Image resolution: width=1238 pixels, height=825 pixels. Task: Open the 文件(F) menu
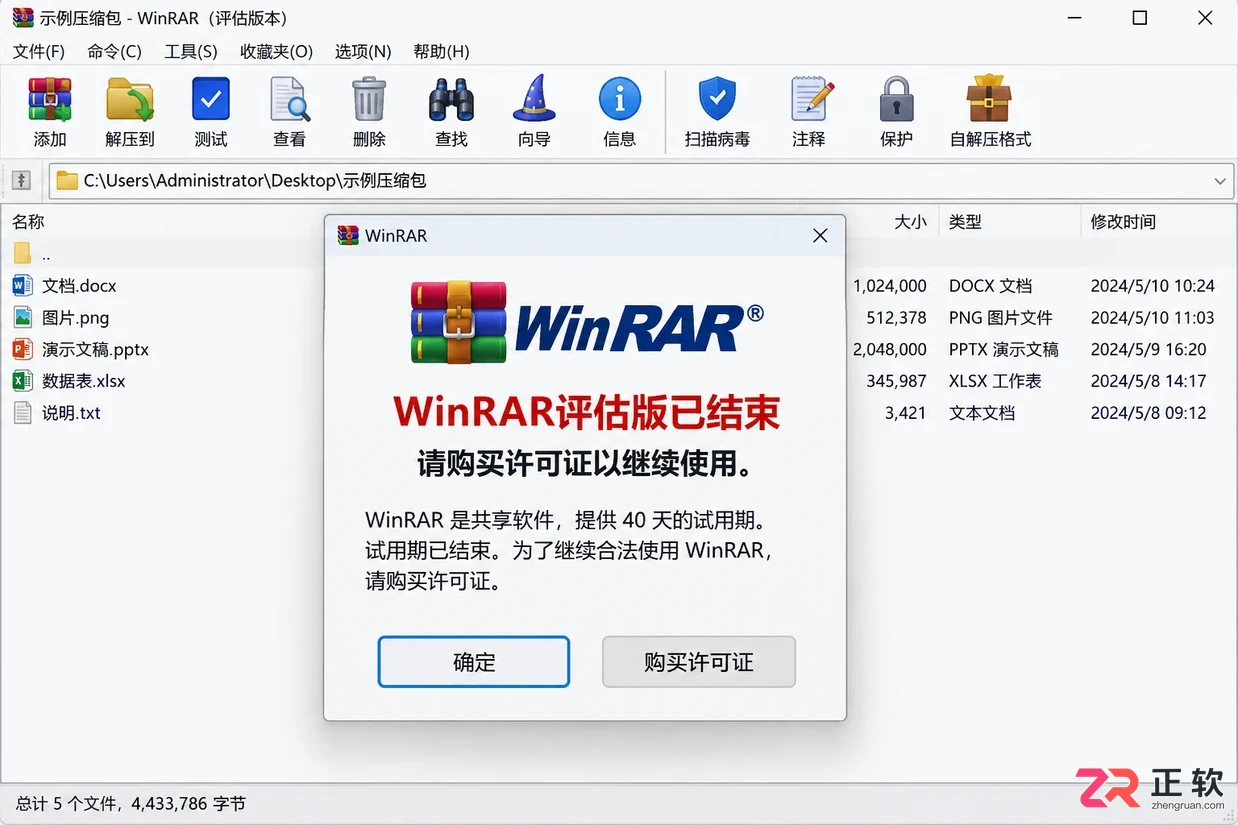point(39,51)
